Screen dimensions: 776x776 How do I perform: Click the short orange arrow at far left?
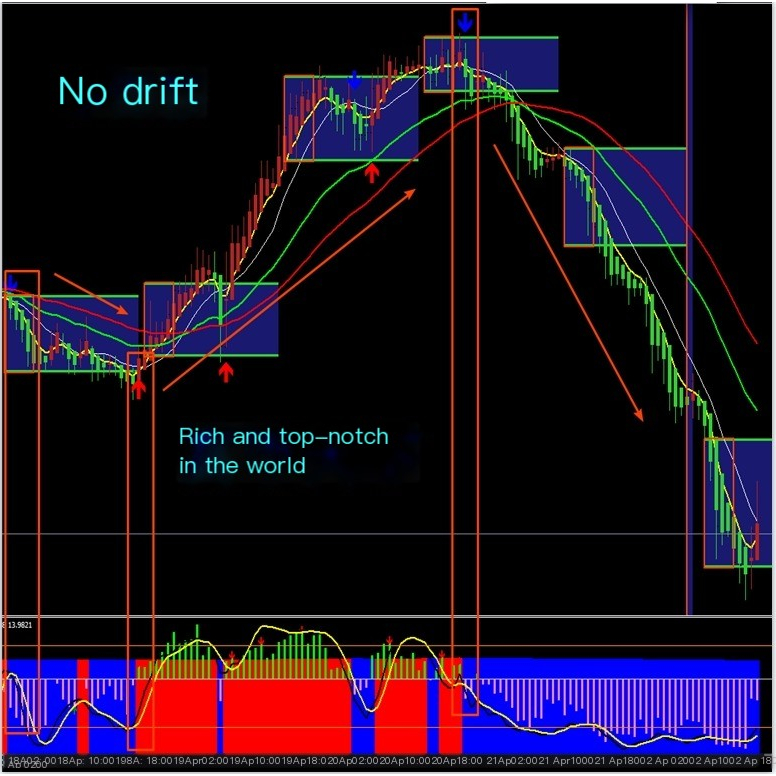(x=90, y=293)
